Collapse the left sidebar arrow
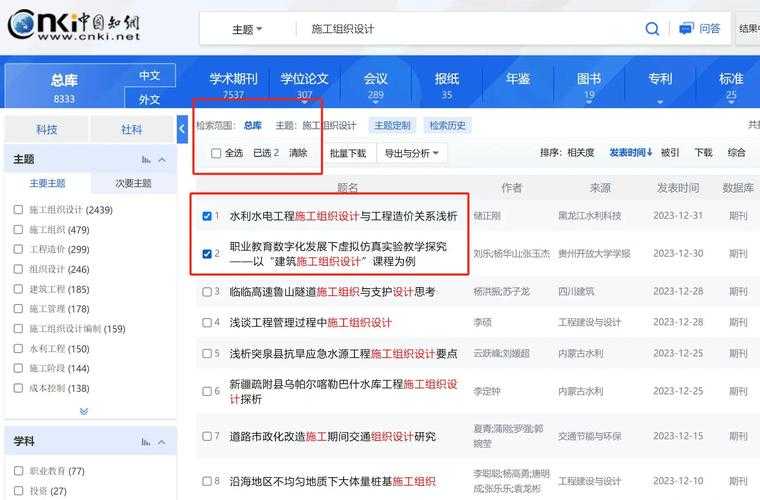The width and height of the screenshot is (760, 500). pos(182,129)
